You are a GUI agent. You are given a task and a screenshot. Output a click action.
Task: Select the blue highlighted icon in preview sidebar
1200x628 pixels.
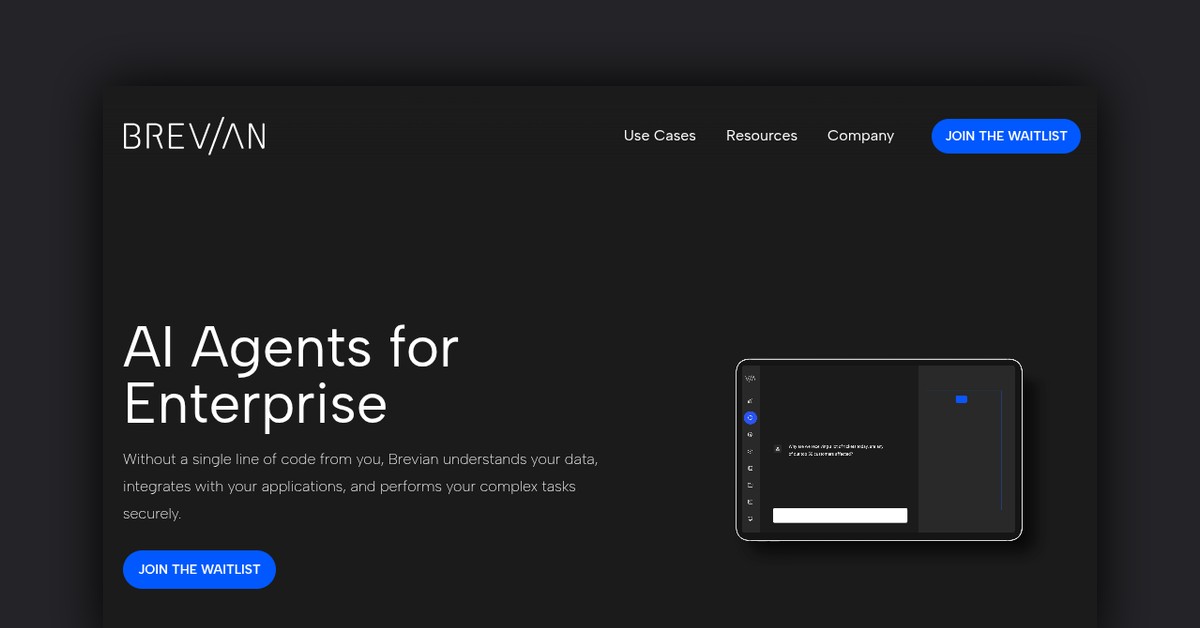tap(750, 418)
